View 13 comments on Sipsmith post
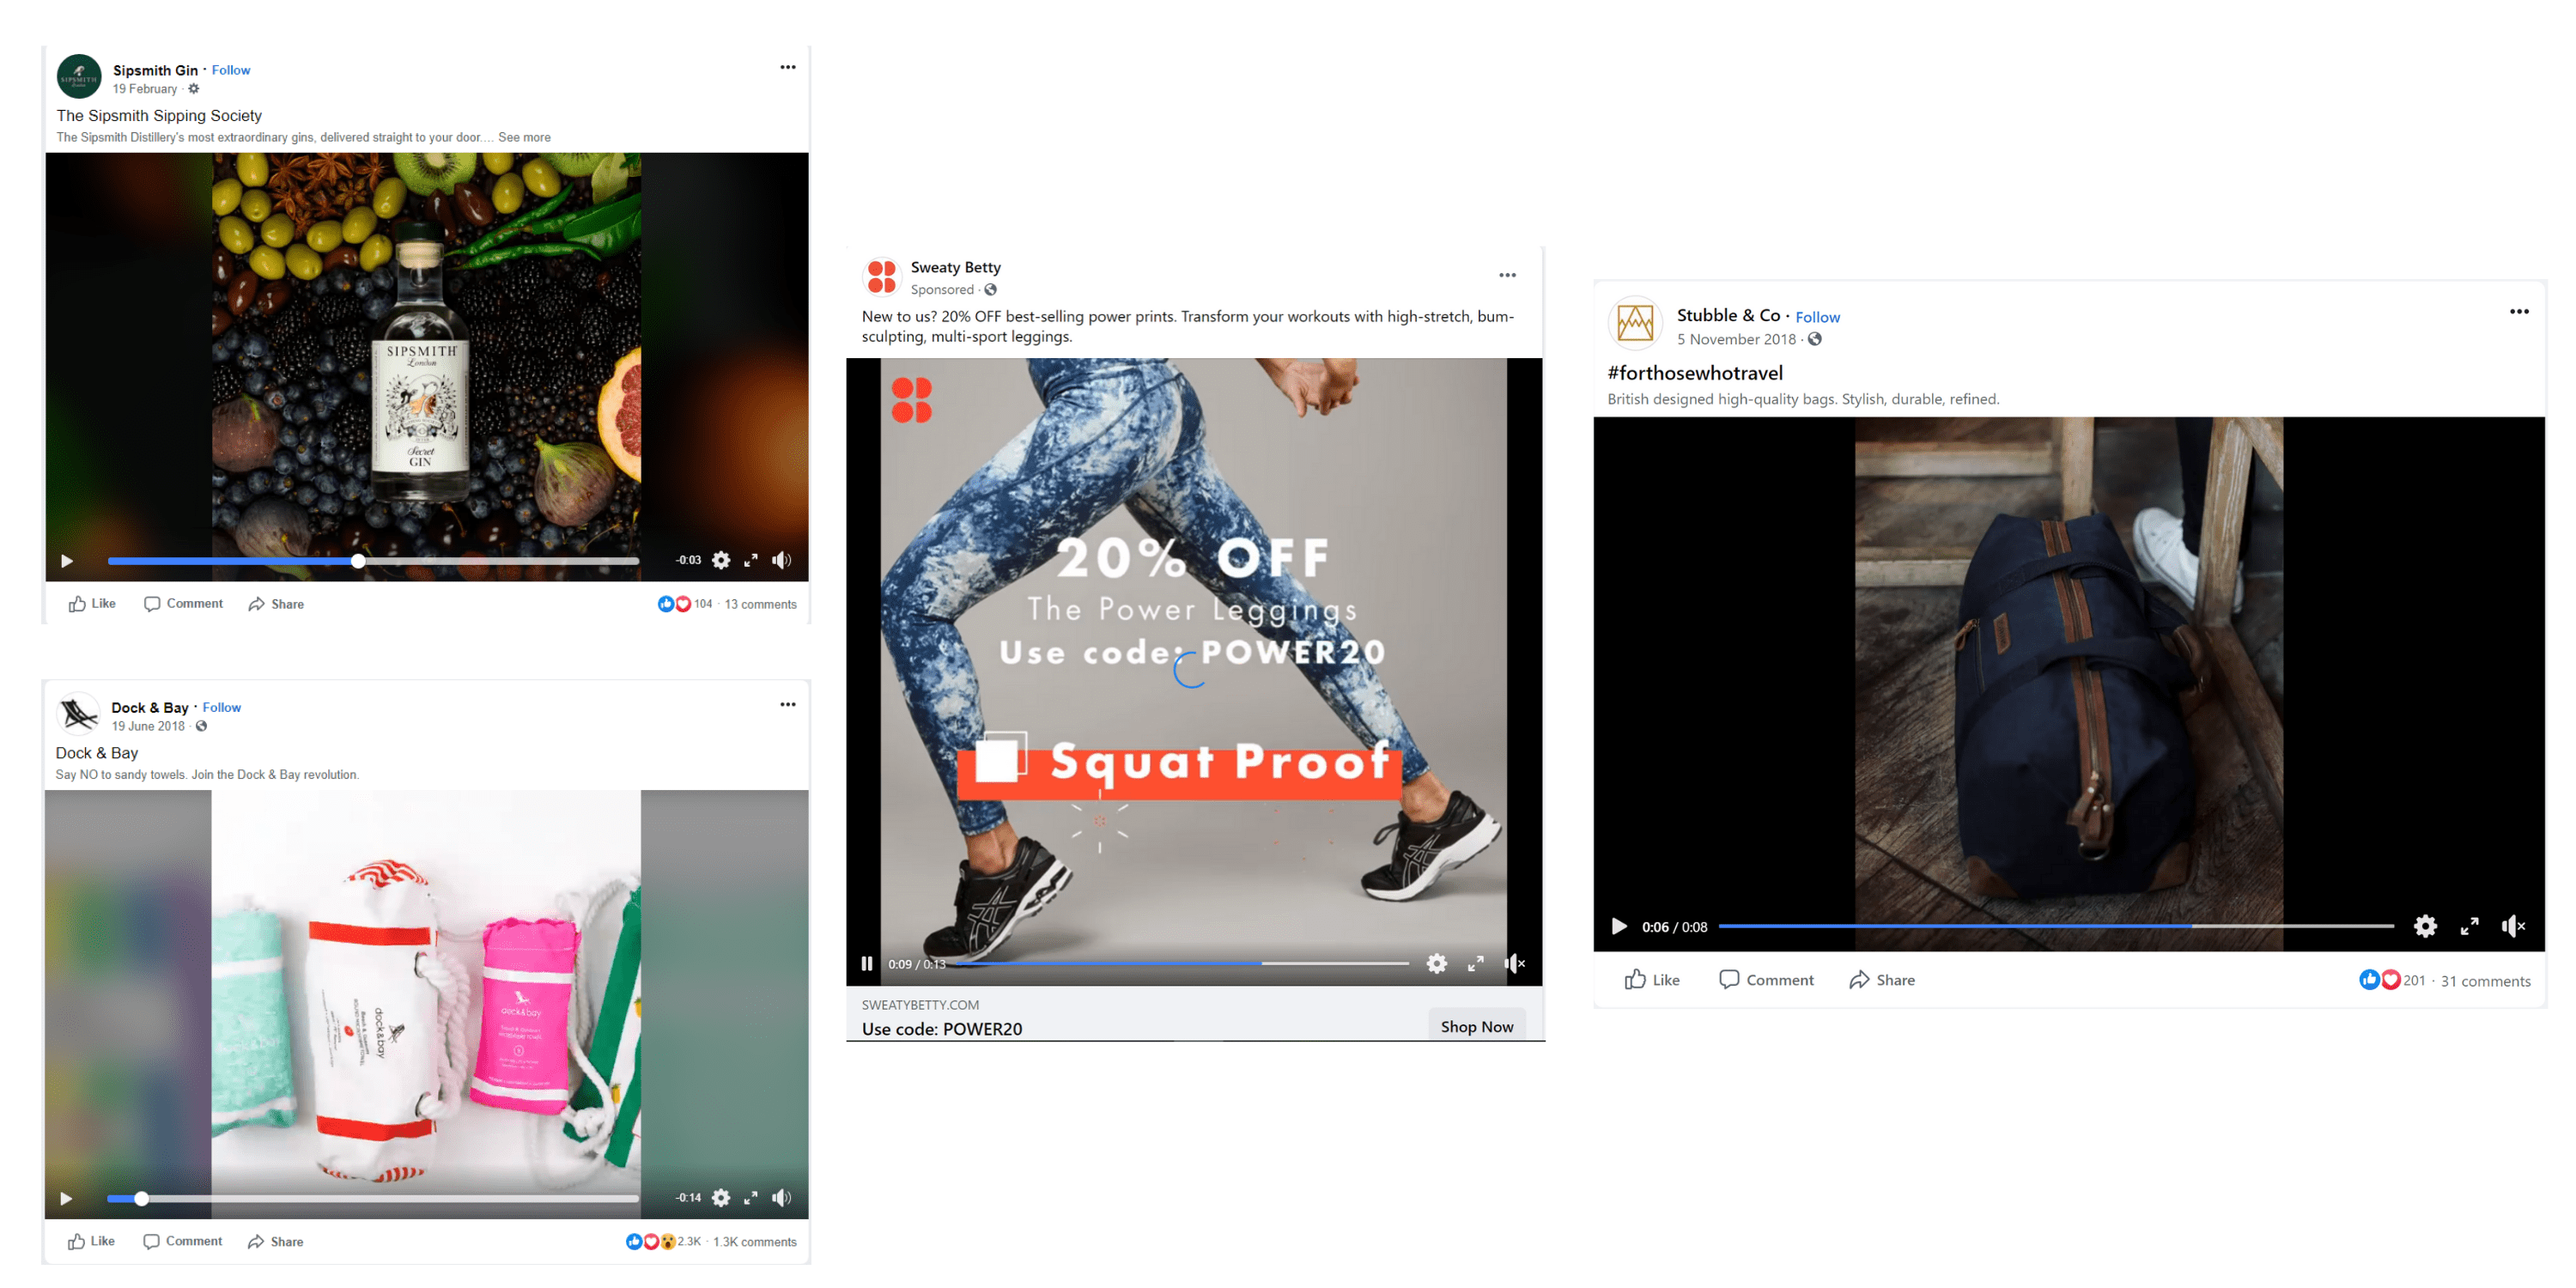The width and height of the screenshot is (2576, 1288). click(x=760, y=604)
